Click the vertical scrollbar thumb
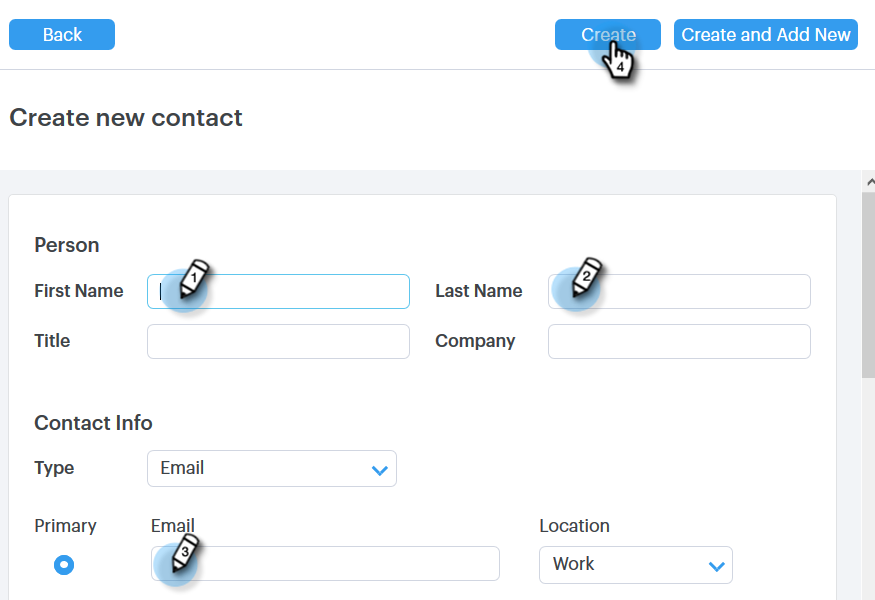The image size is (875, 600). click(x=868, y=285)
